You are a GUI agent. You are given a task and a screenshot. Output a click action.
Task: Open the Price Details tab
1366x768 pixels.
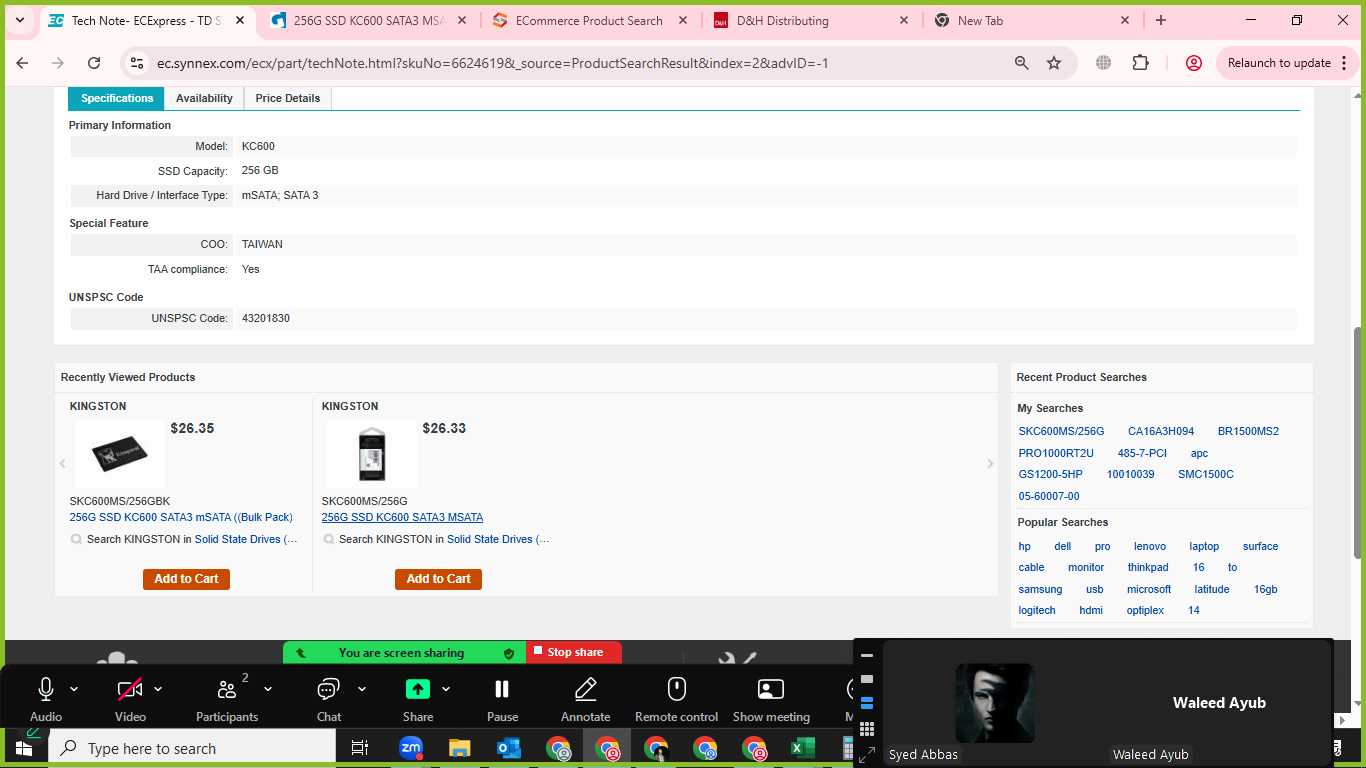pyautogui.click(x=288, y=98)
